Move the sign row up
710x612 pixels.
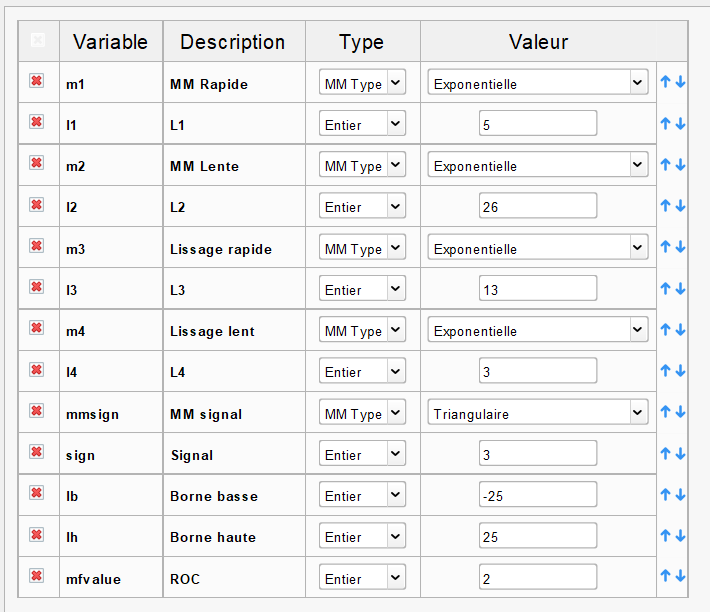(x=666, y=454)
